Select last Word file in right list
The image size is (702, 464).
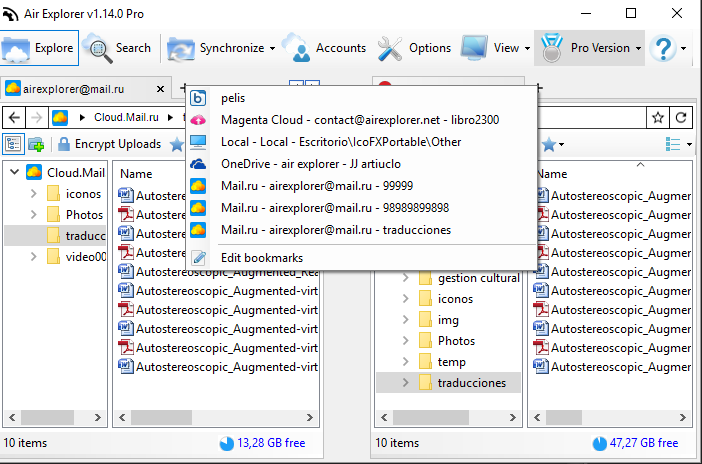pos(612,367)
